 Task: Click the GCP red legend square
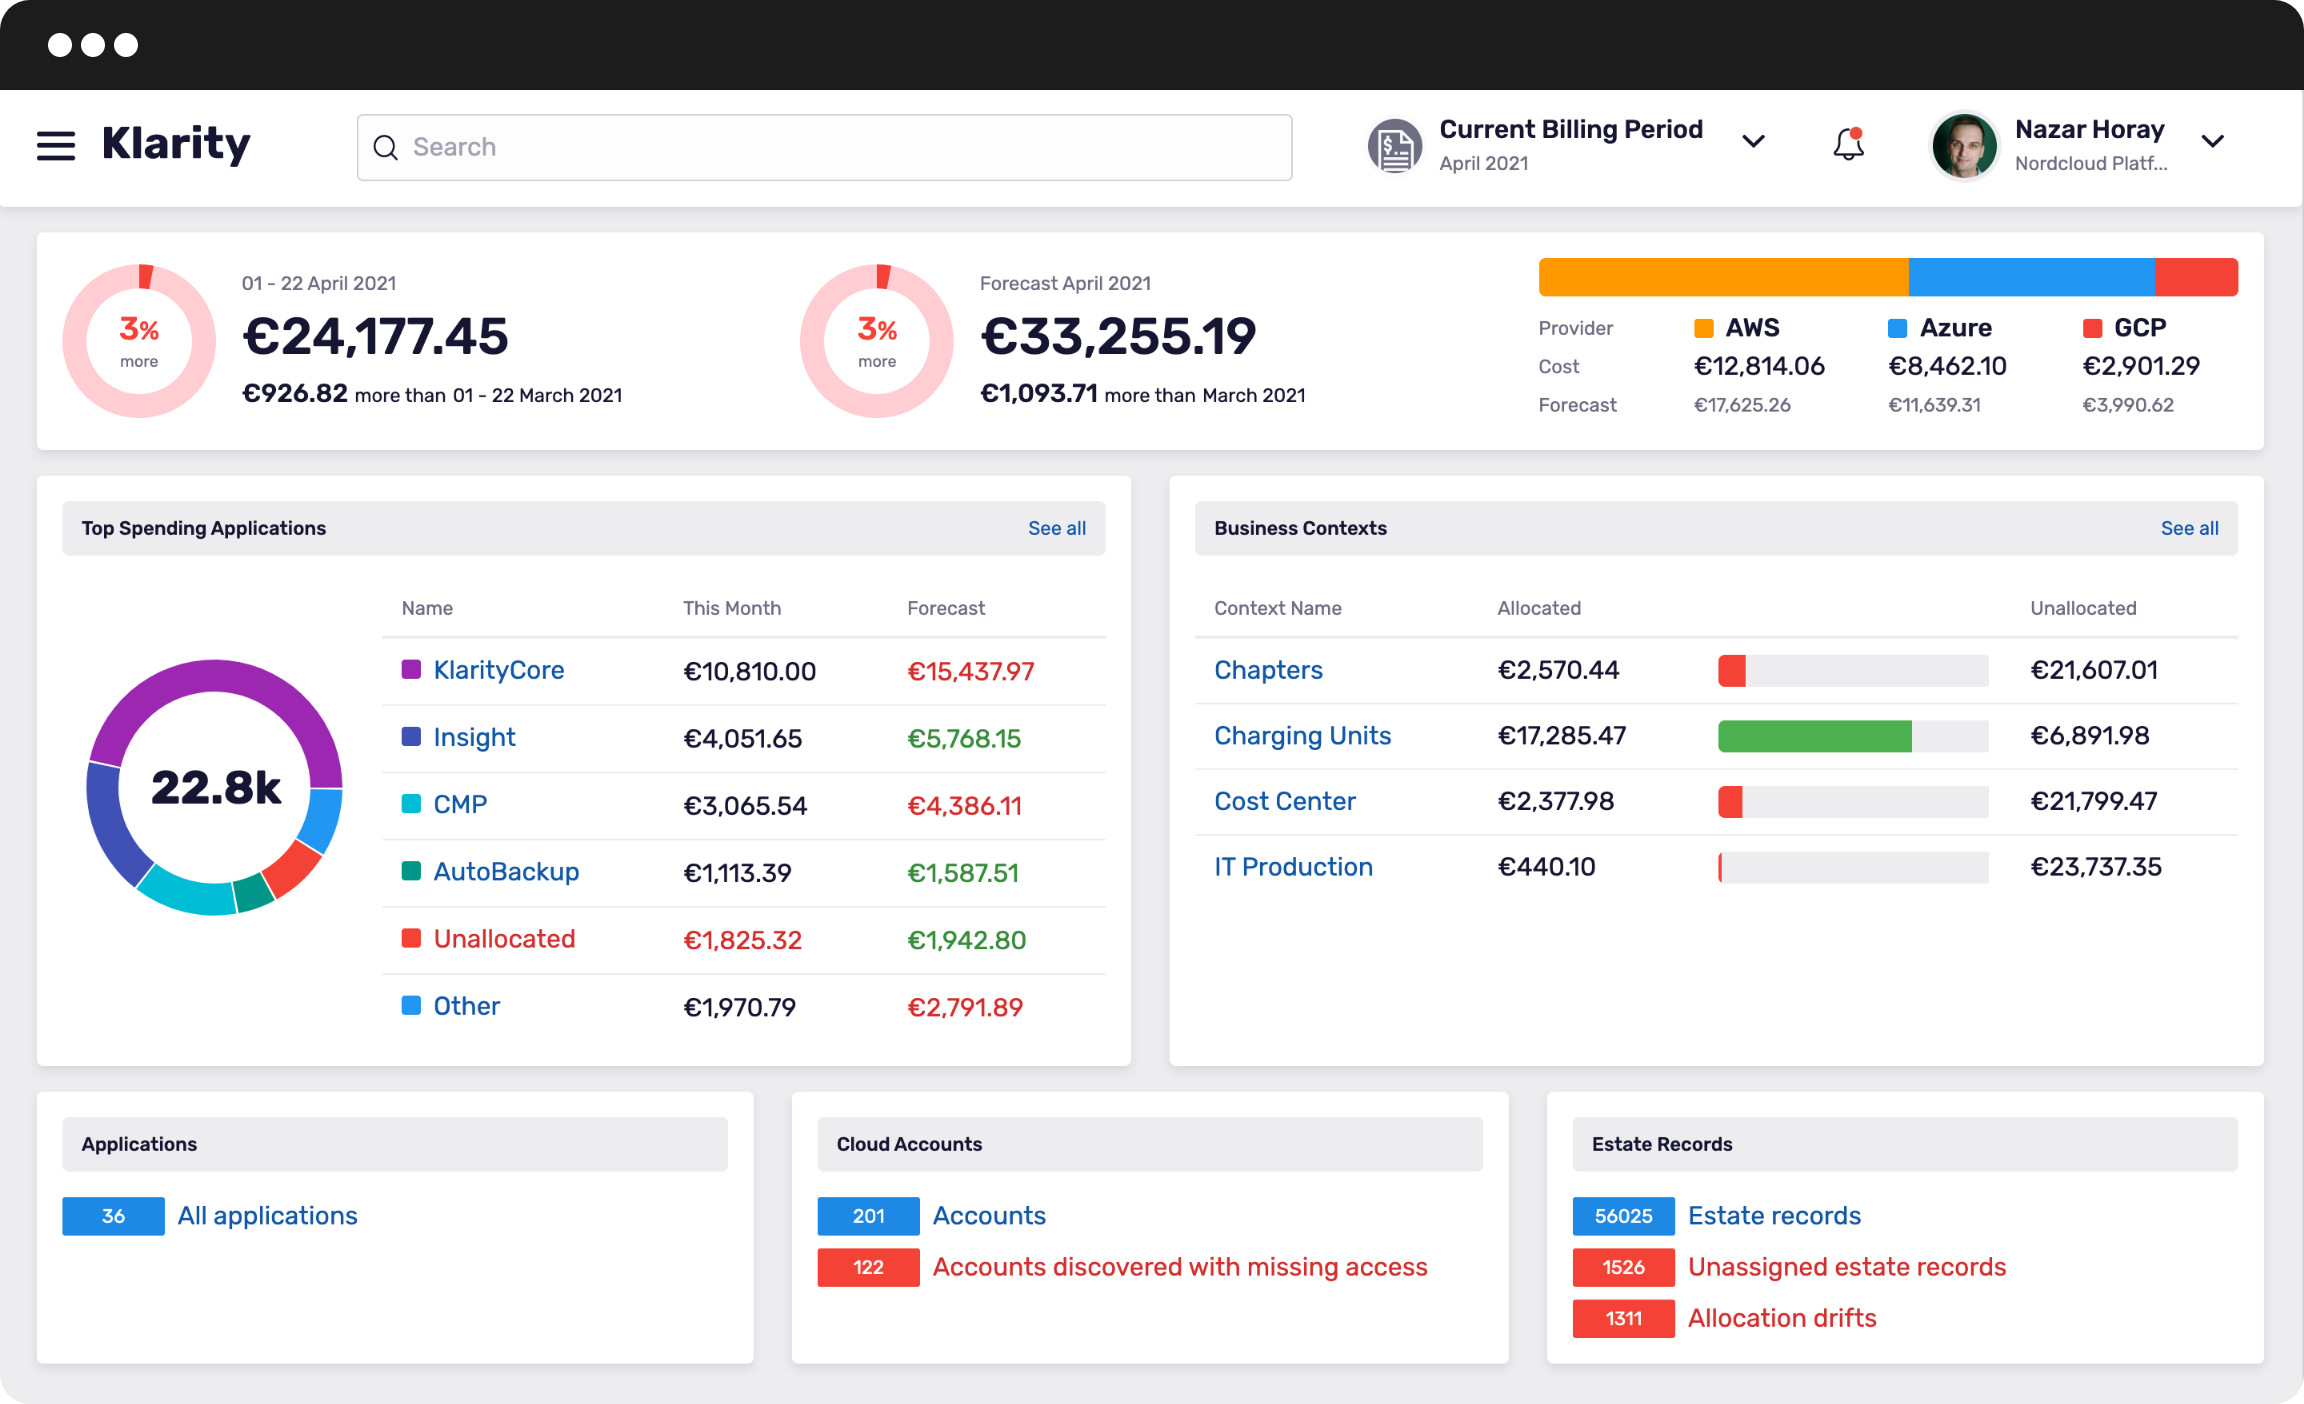[x=2093, y=327]
